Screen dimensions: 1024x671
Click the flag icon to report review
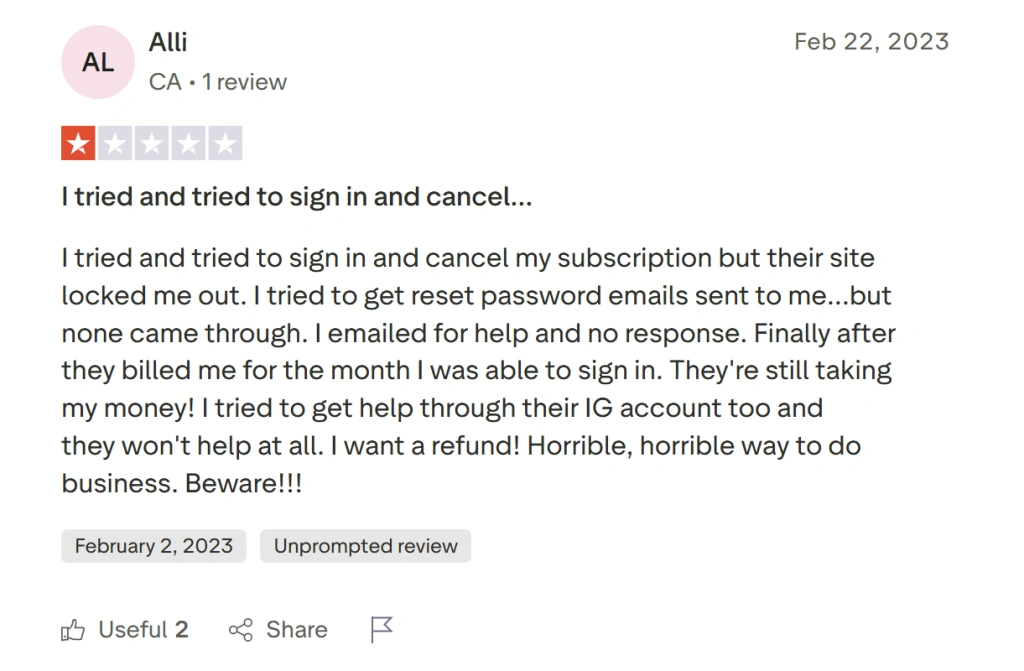point(381,629)
